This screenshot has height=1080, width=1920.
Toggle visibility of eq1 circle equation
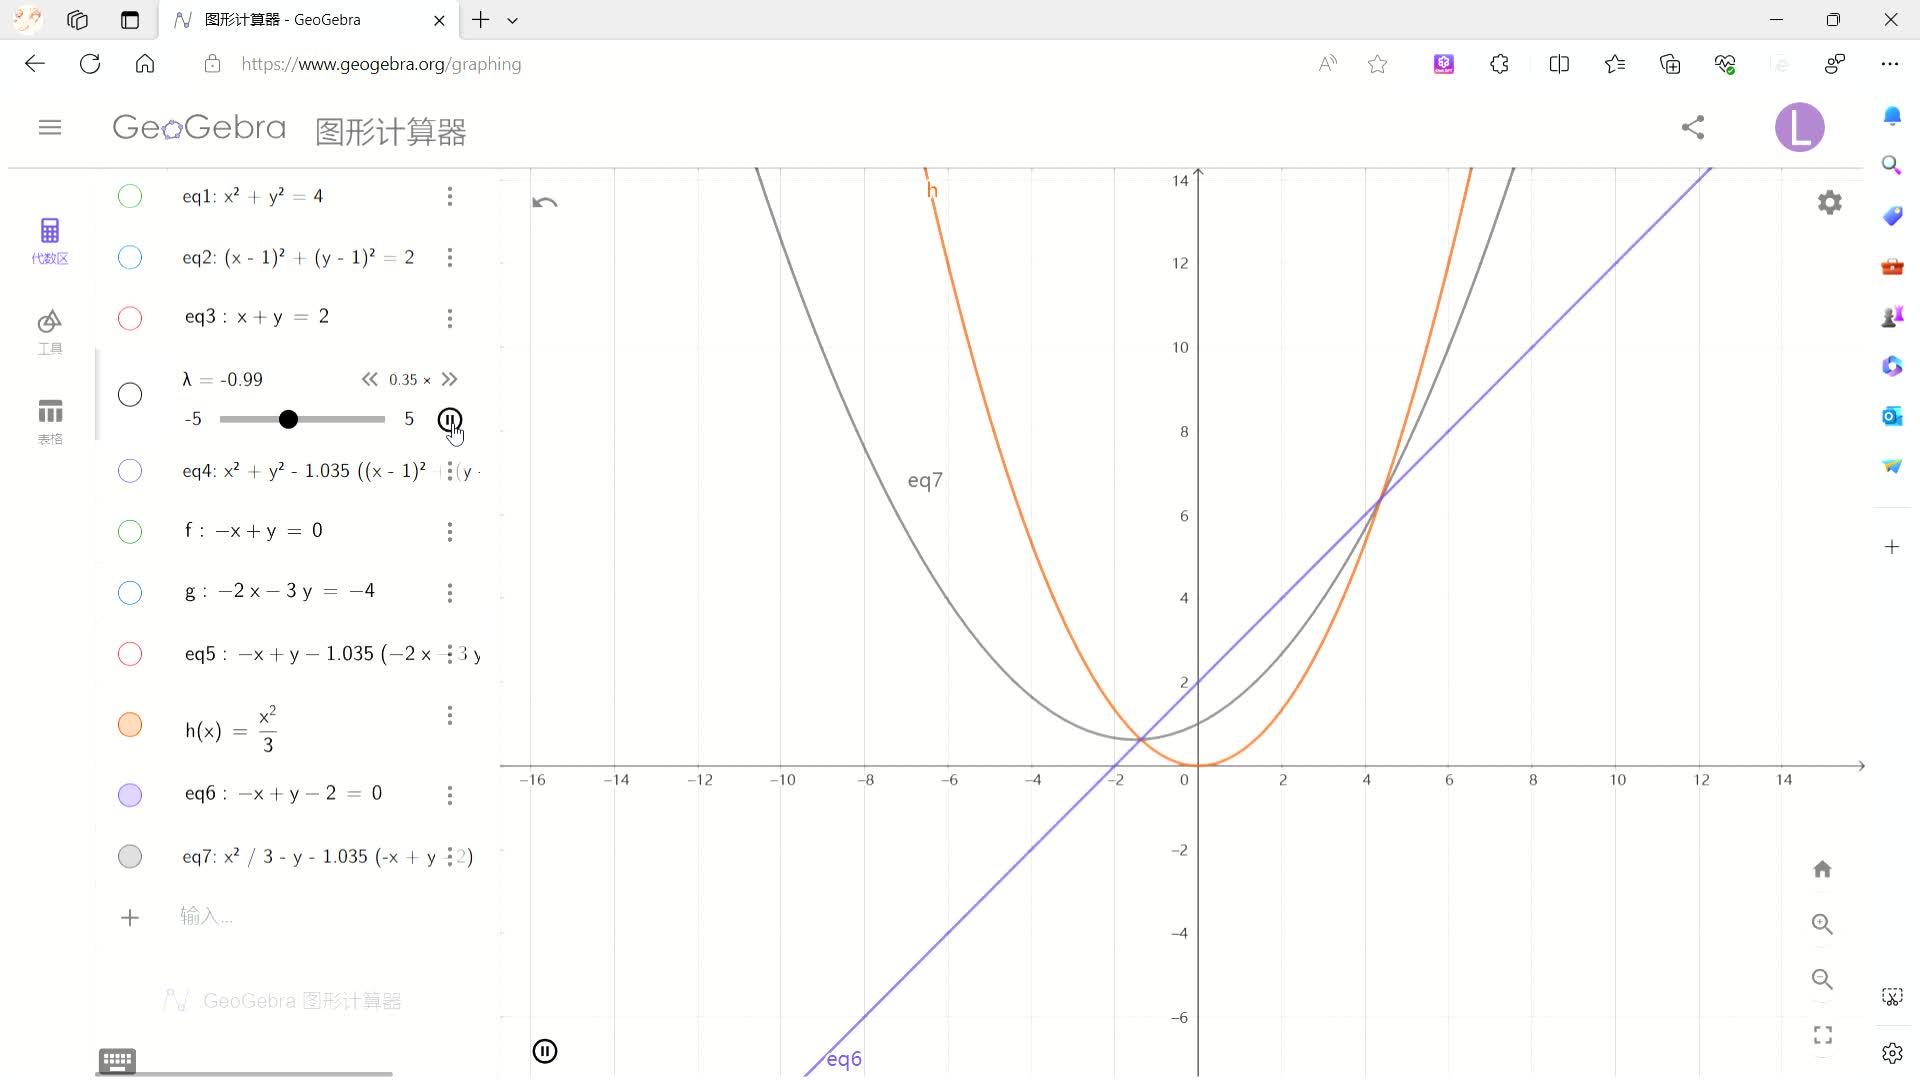tap(130, 196)
